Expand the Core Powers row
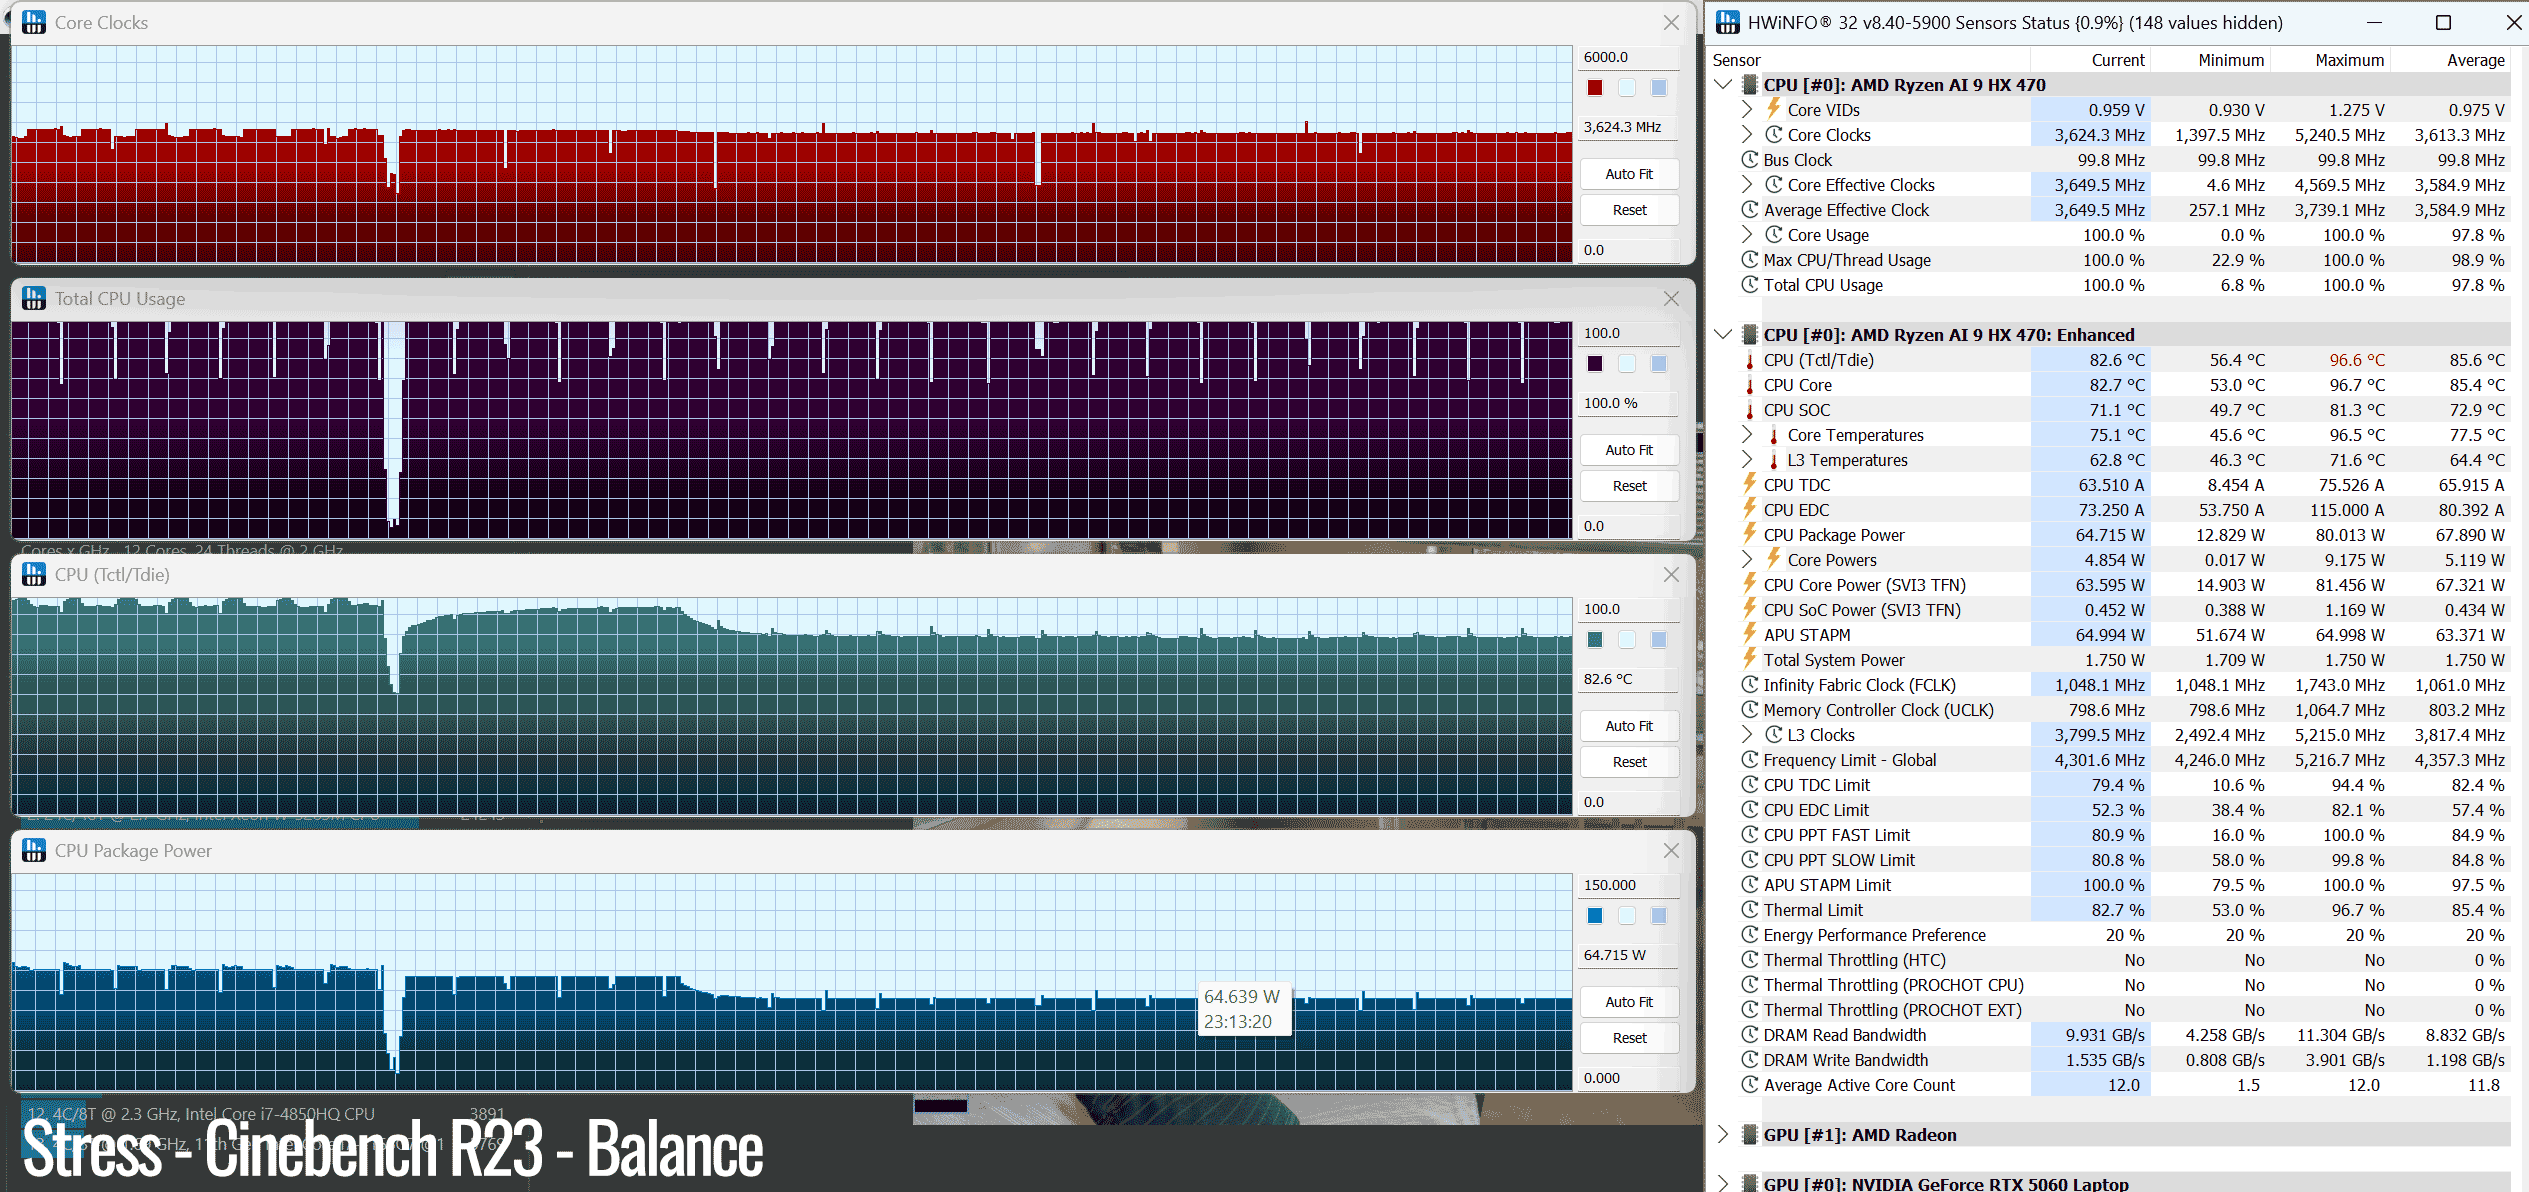The image size is (2529, 1192). point(1747,560)
